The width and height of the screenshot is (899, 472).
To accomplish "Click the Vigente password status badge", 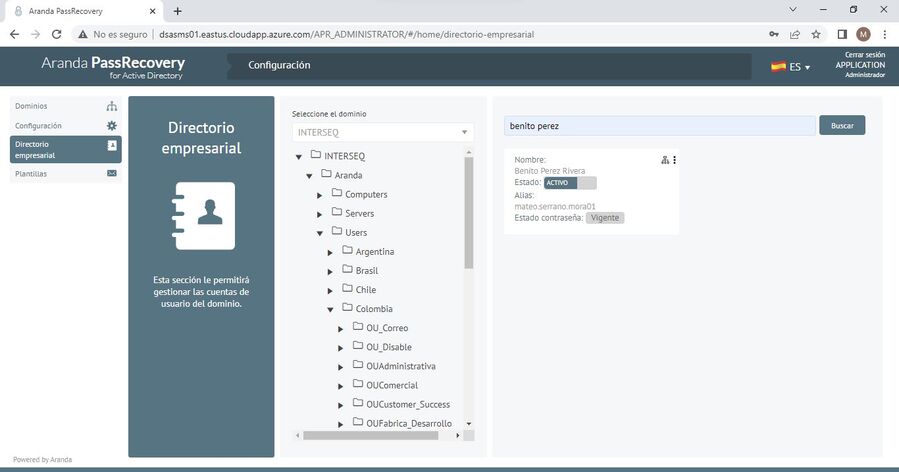I will (x=605, y=218).
